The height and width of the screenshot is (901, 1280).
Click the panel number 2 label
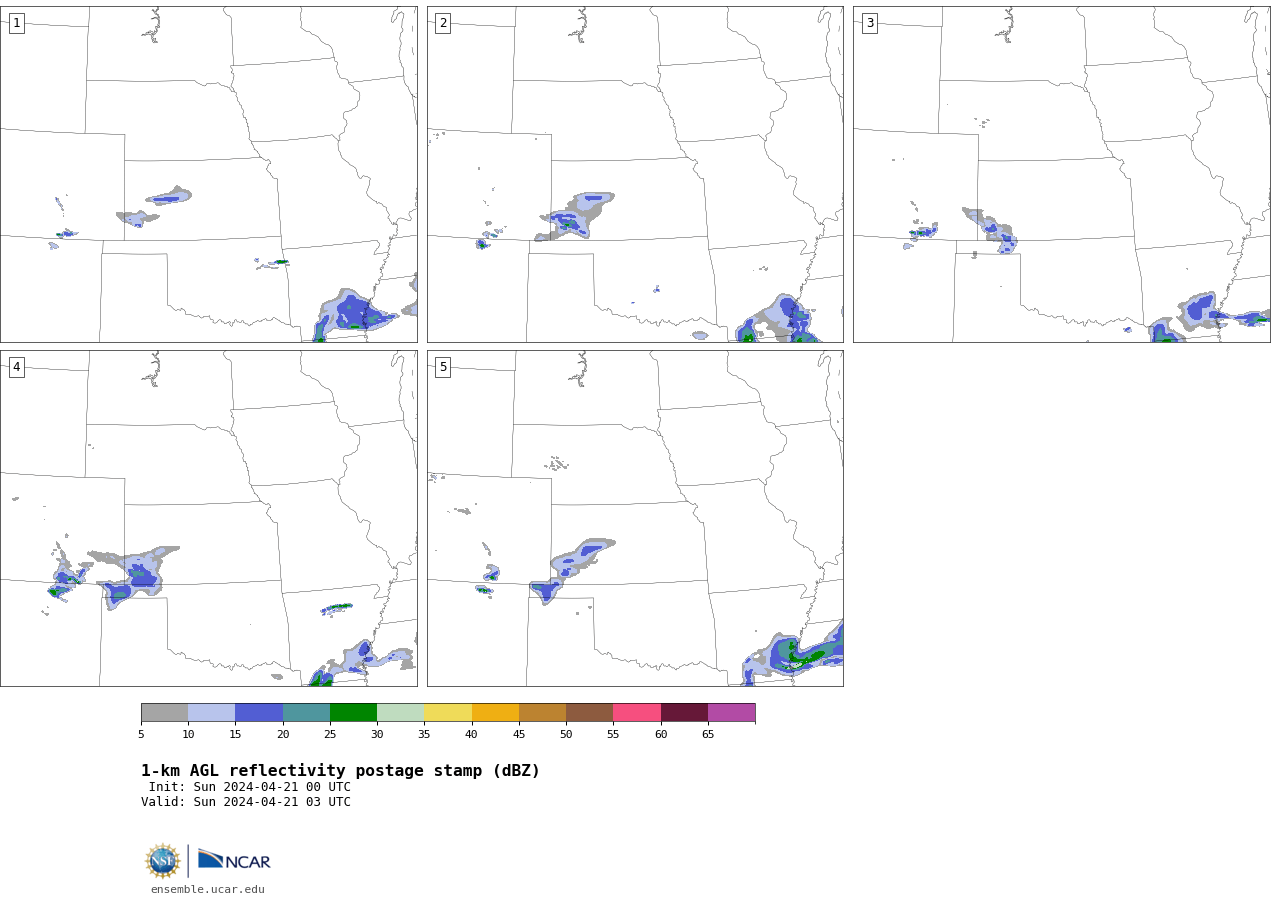(443, 23)
